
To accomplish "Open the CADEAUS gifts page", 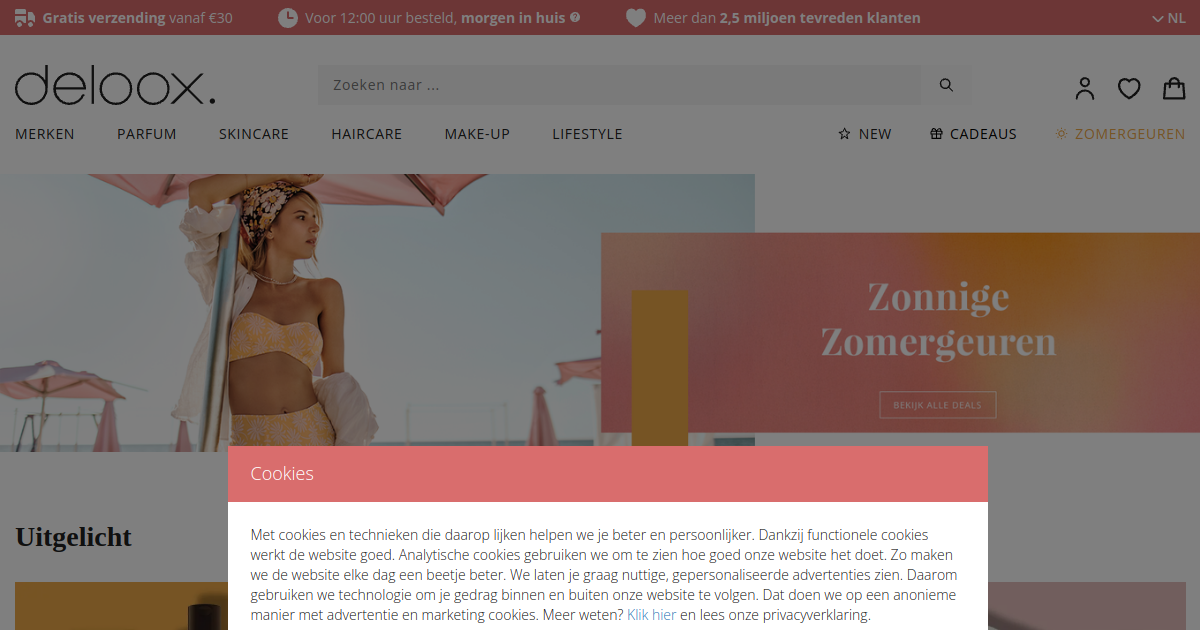I will [x=973, y=134].
